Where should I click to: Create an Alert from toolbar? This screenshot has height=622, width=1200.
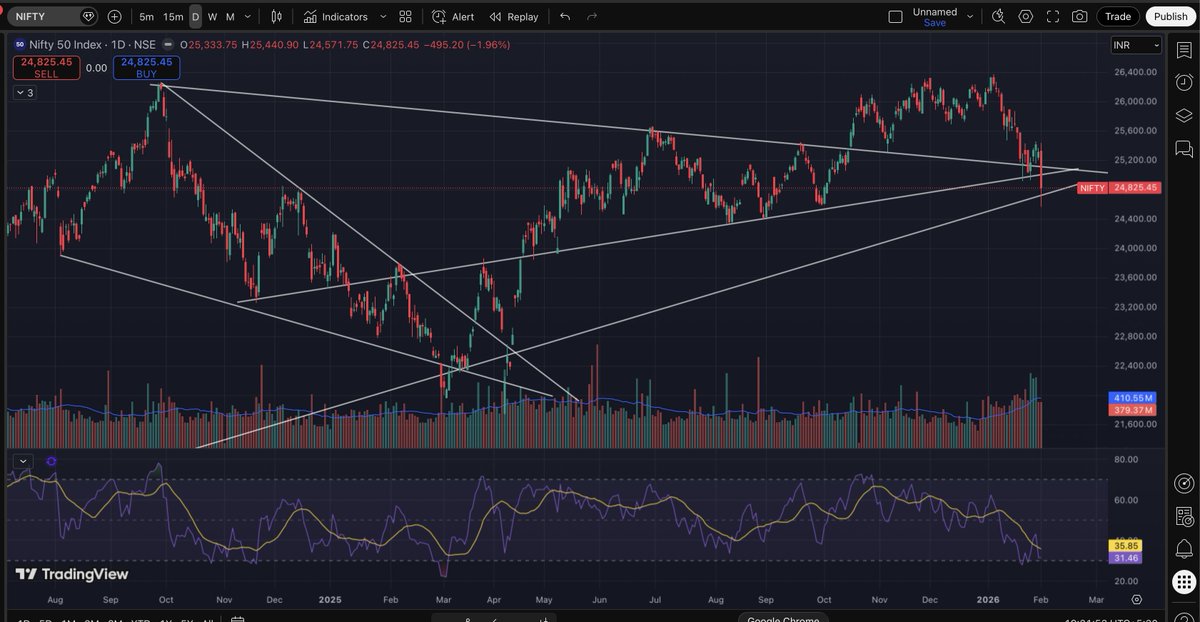click(453, 16)
